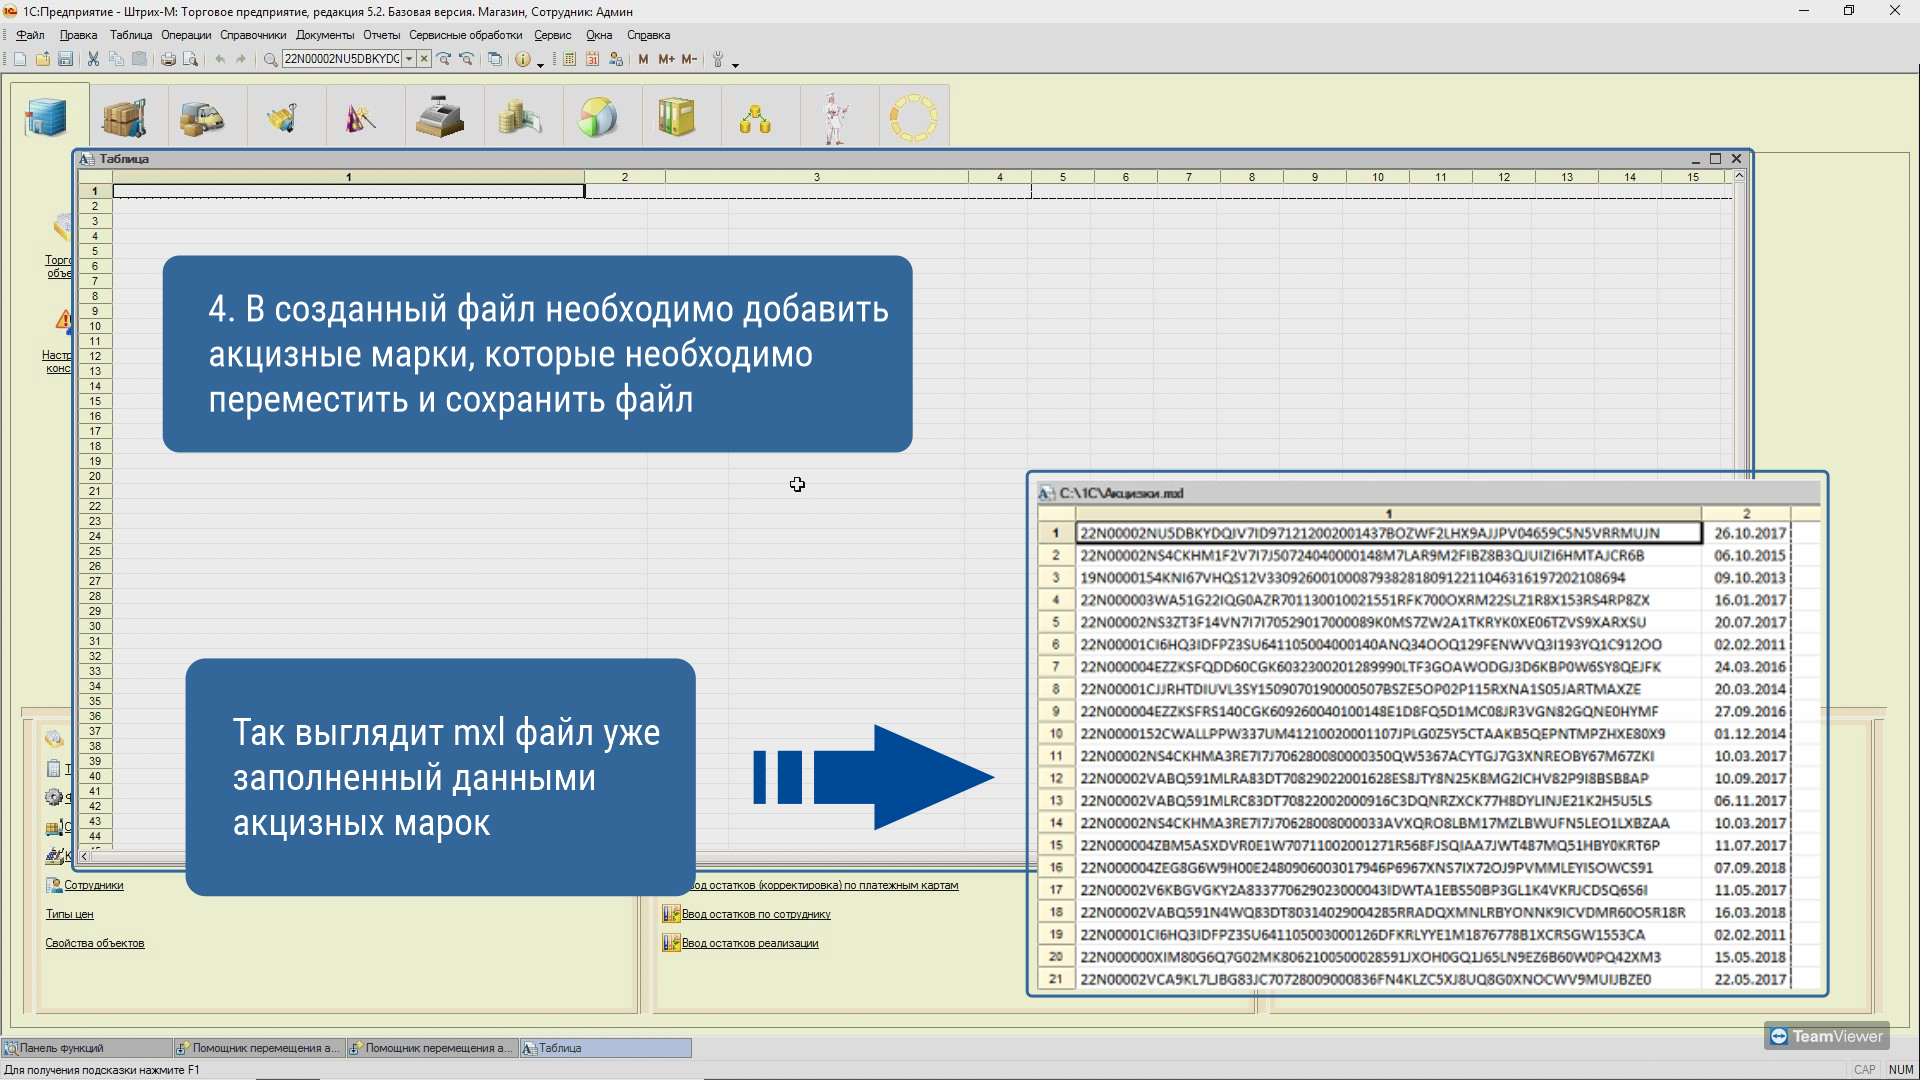The height and width of the screenshot is (1080, 1920).
Task: Open the calculator toolbar icon
Action: (569, 60)
